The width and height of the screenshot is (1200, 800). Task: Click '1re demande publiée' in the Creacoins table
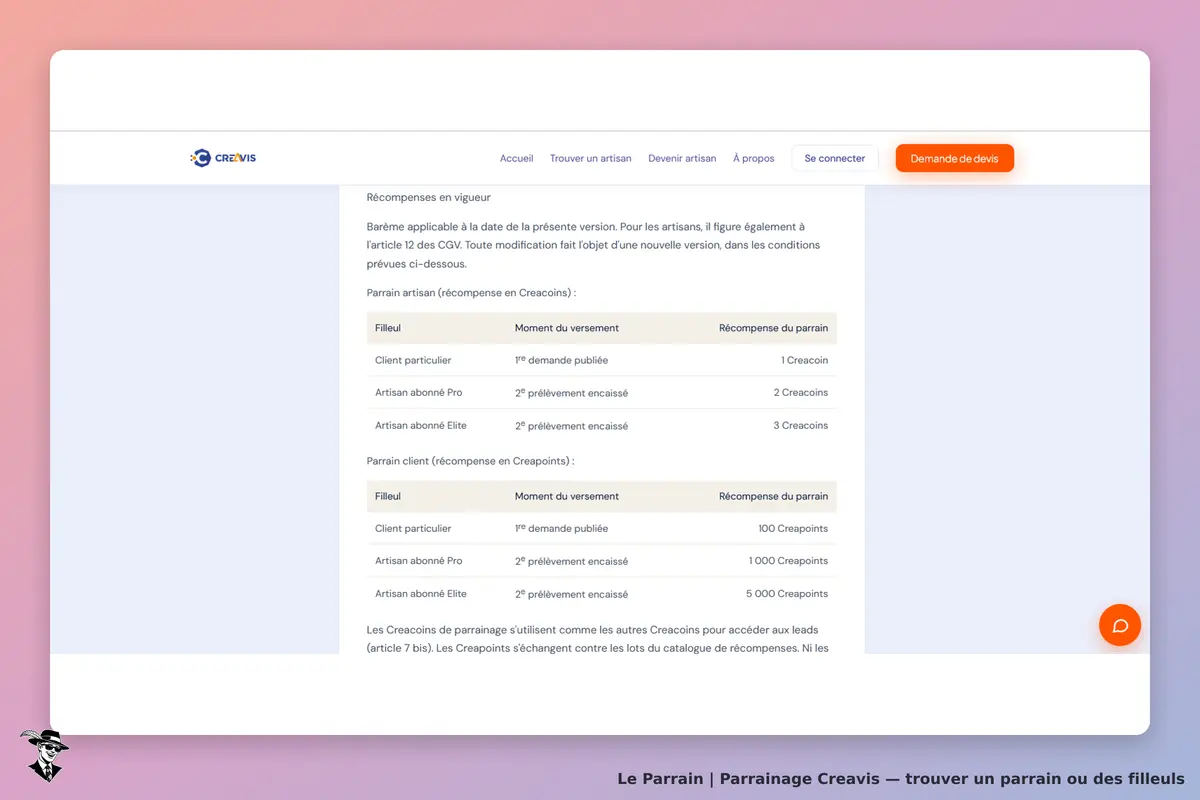[561, 360]
